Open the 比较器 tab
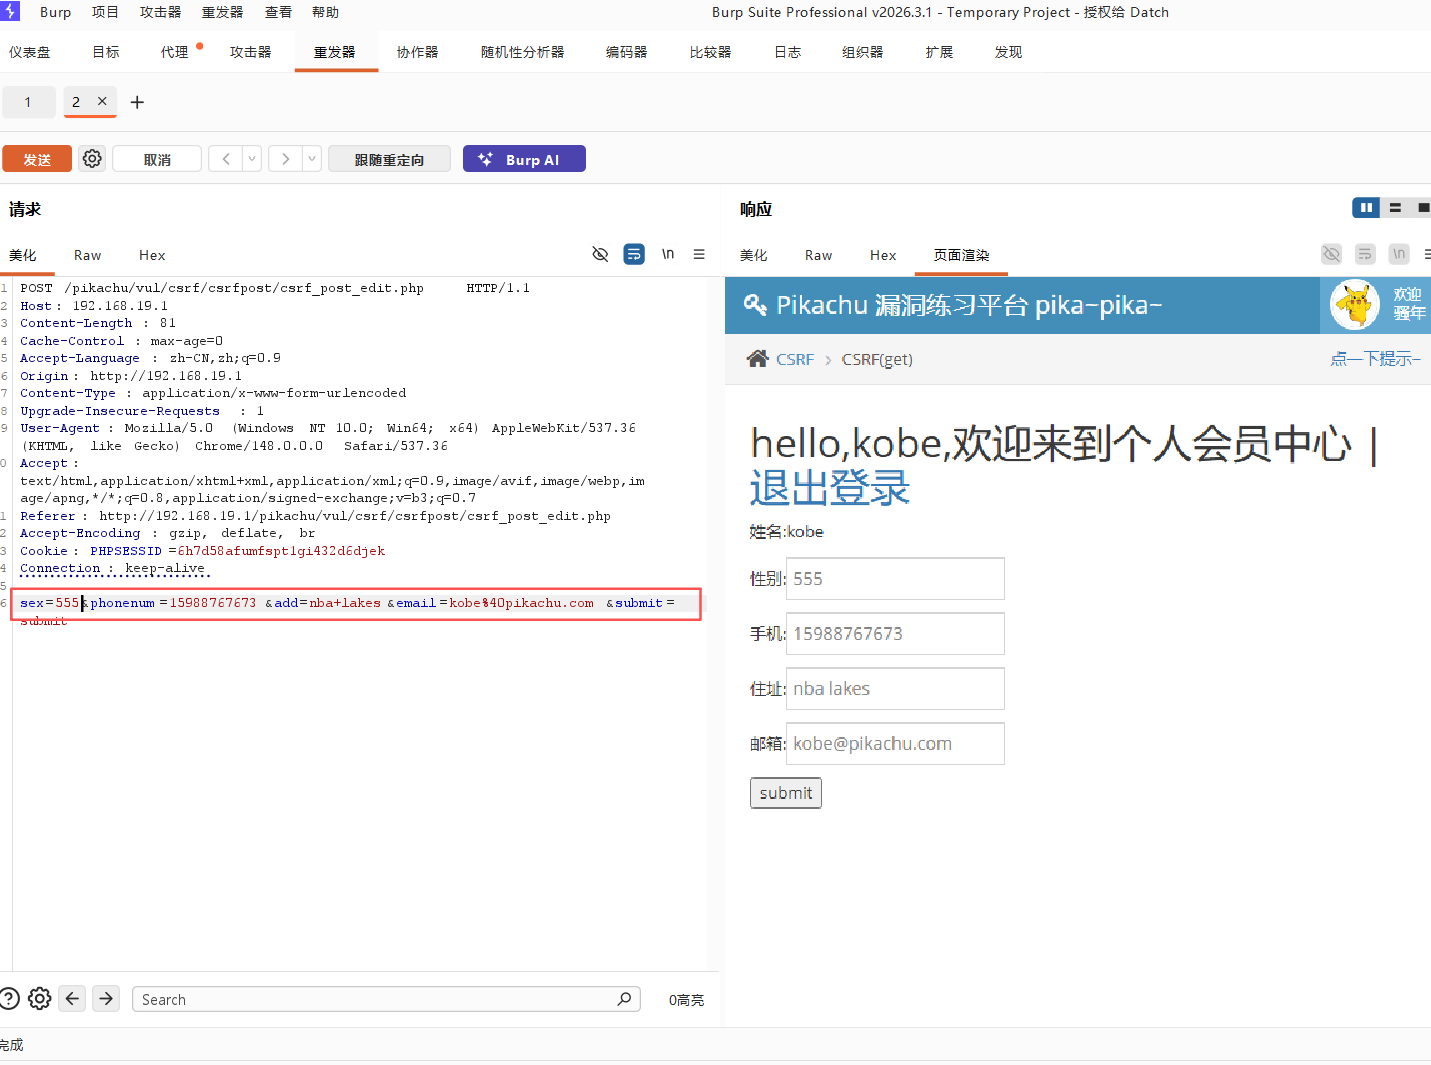The image size is (1431, 1065). point(711,52)
